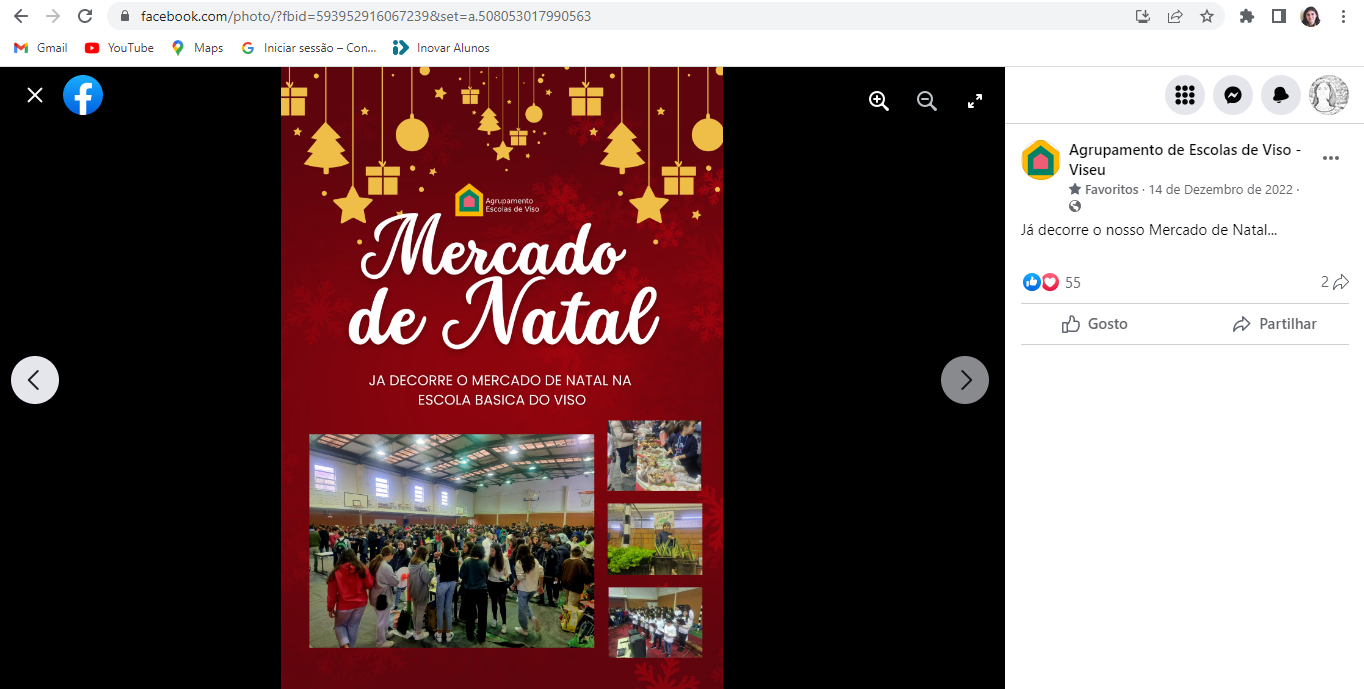Click the like reaction emoji
1364x689 pixels.
1032,282
